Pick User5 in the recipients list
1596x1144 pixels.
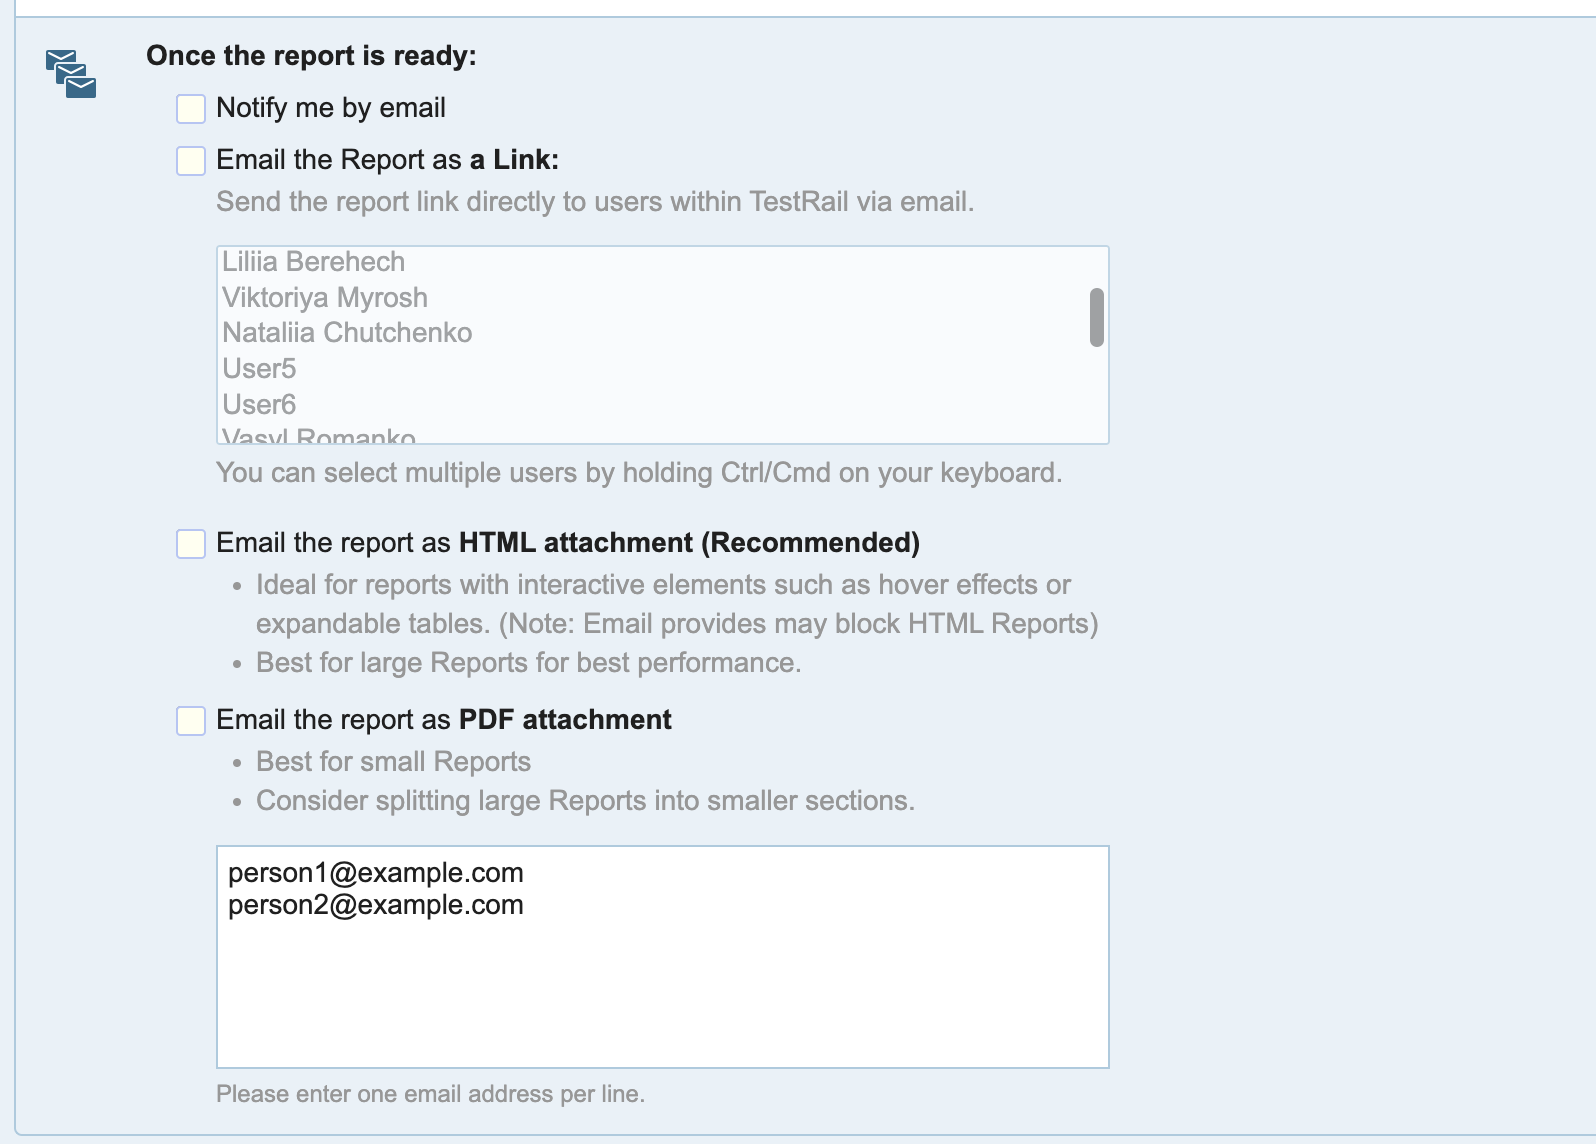tap(259, 369)
